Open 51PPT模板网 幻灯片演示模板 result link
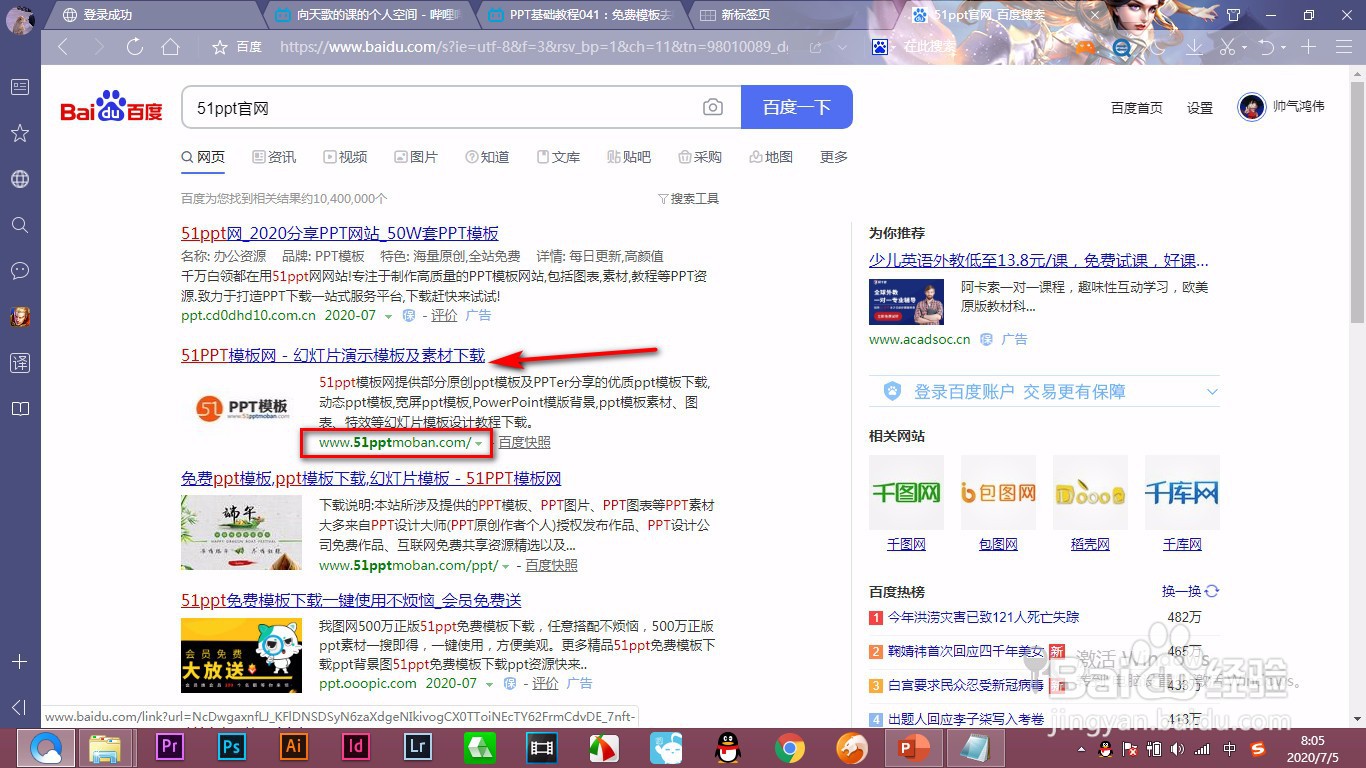The image size is (1366, 768). pyautogui.click(x=333, y=355)
